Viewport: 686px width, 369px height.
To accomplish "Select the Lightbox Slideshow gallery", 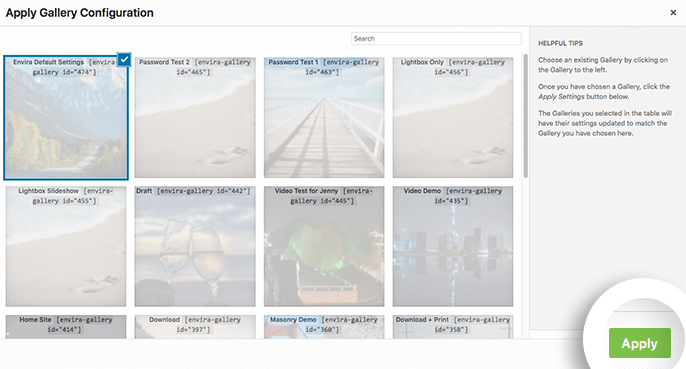I will [x=66, y=246].
